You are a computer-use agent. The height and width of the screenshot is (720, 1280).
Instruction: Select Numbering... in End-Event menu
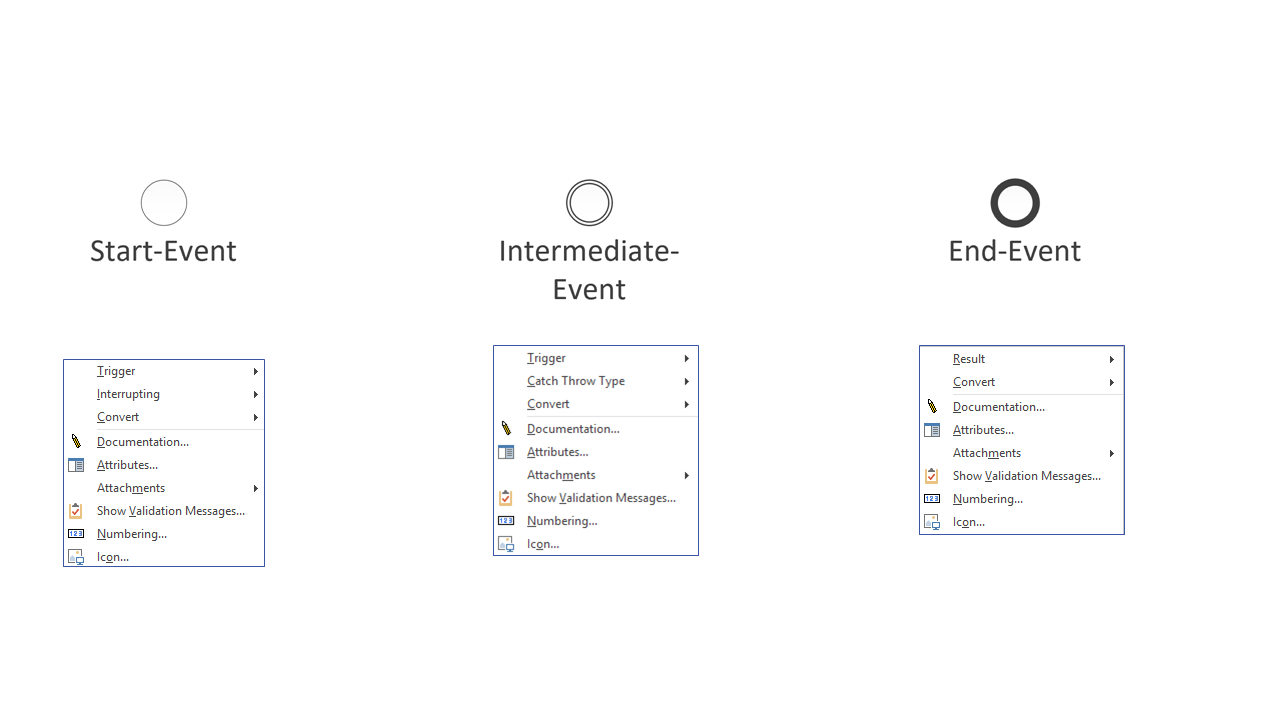pyautogui.click(x=987, y=499)
